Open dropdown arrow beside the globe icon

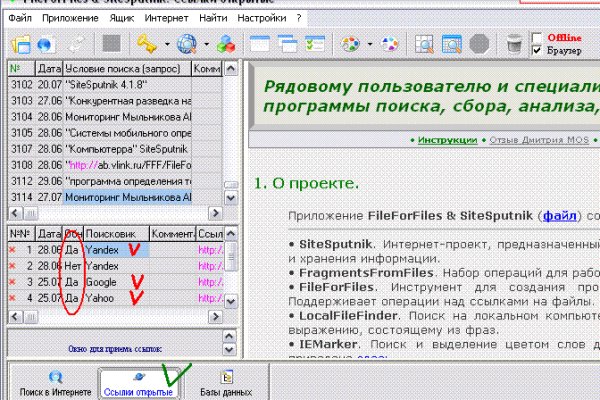pyautogui.click(x=206, y=45)
